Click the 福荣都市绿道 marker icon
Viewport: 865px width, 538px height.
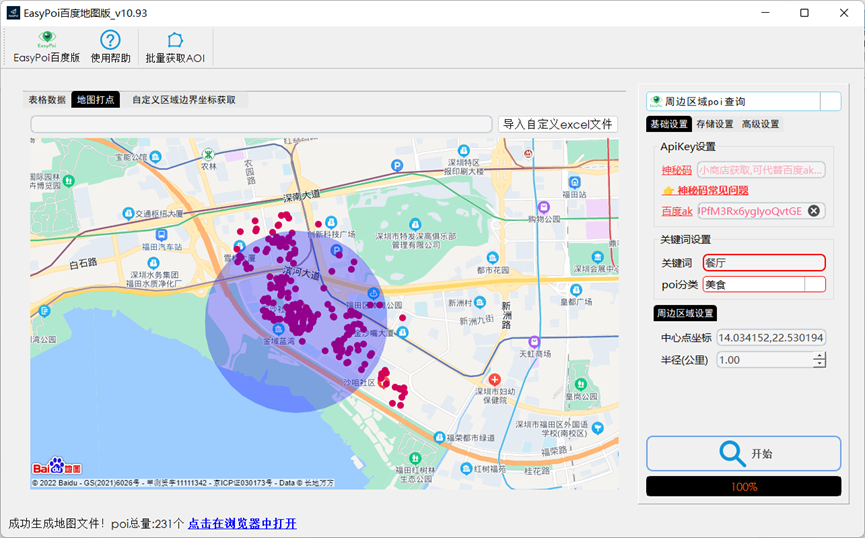pyautogui.click(x=439, y=438)
